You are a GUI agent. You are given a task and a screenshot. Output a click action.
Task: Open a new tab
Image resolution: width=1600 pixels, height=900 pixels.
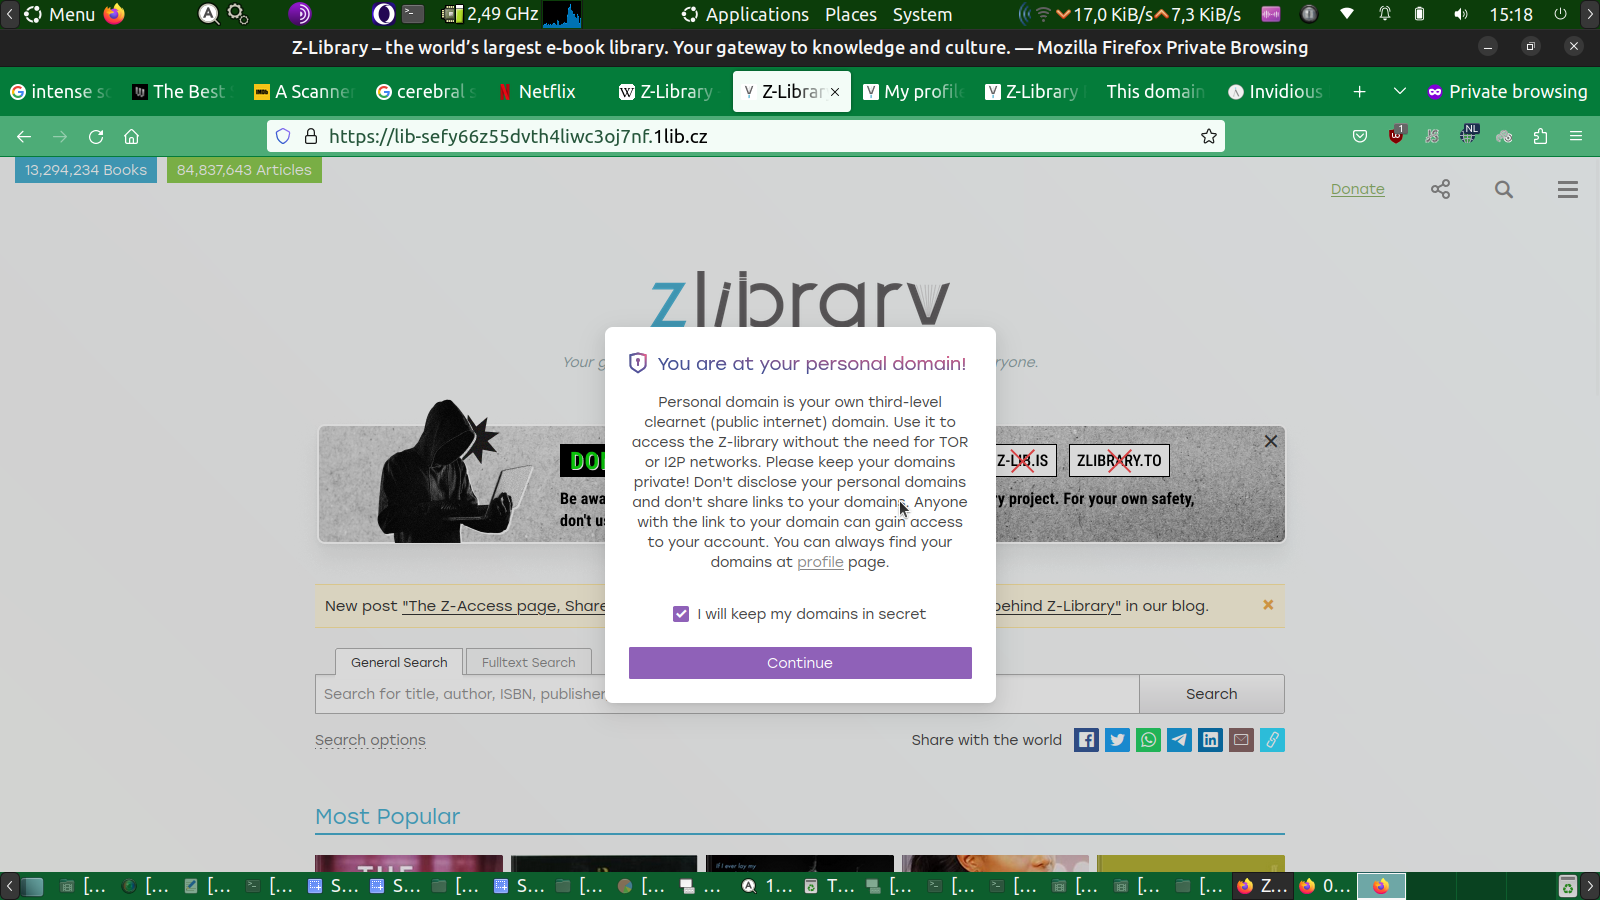click(1359, 91)
